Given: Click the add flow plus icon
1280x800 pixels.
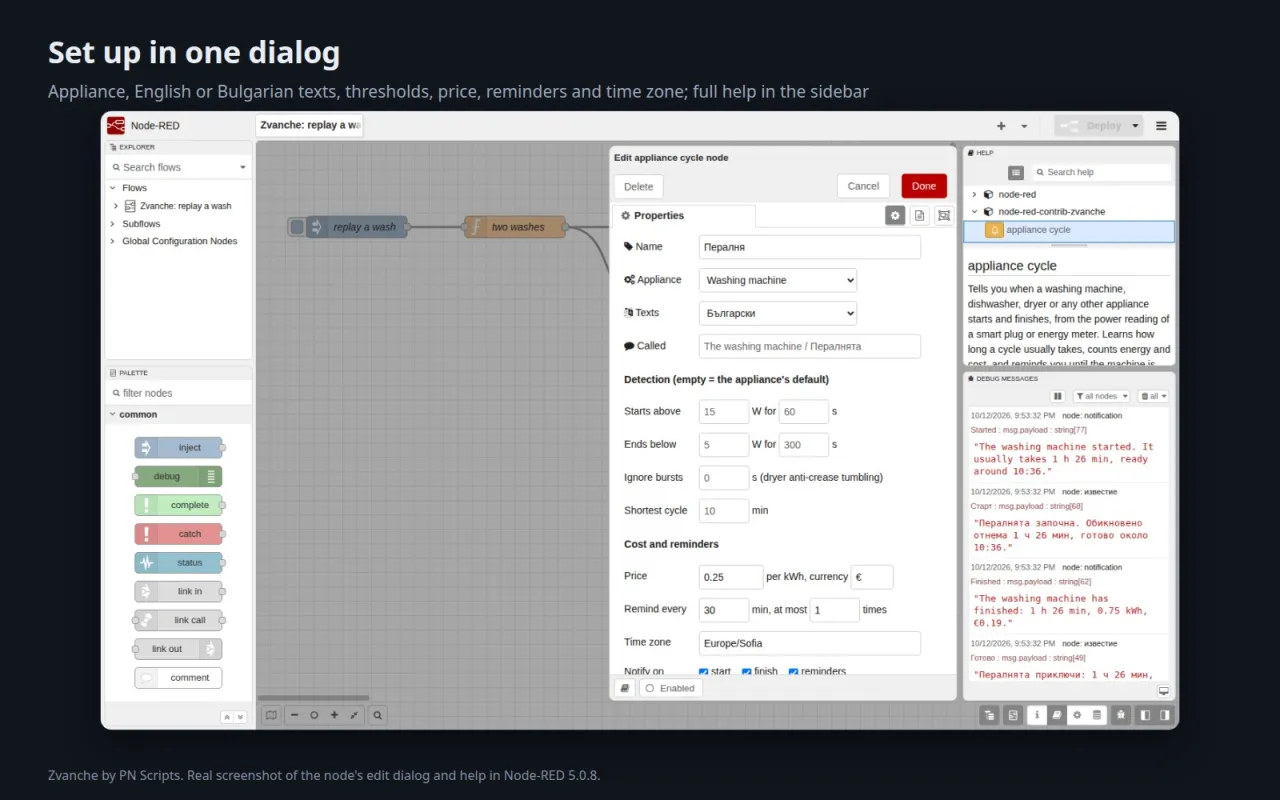Looking at the screenshot, I should click(x=1001, y=126).
